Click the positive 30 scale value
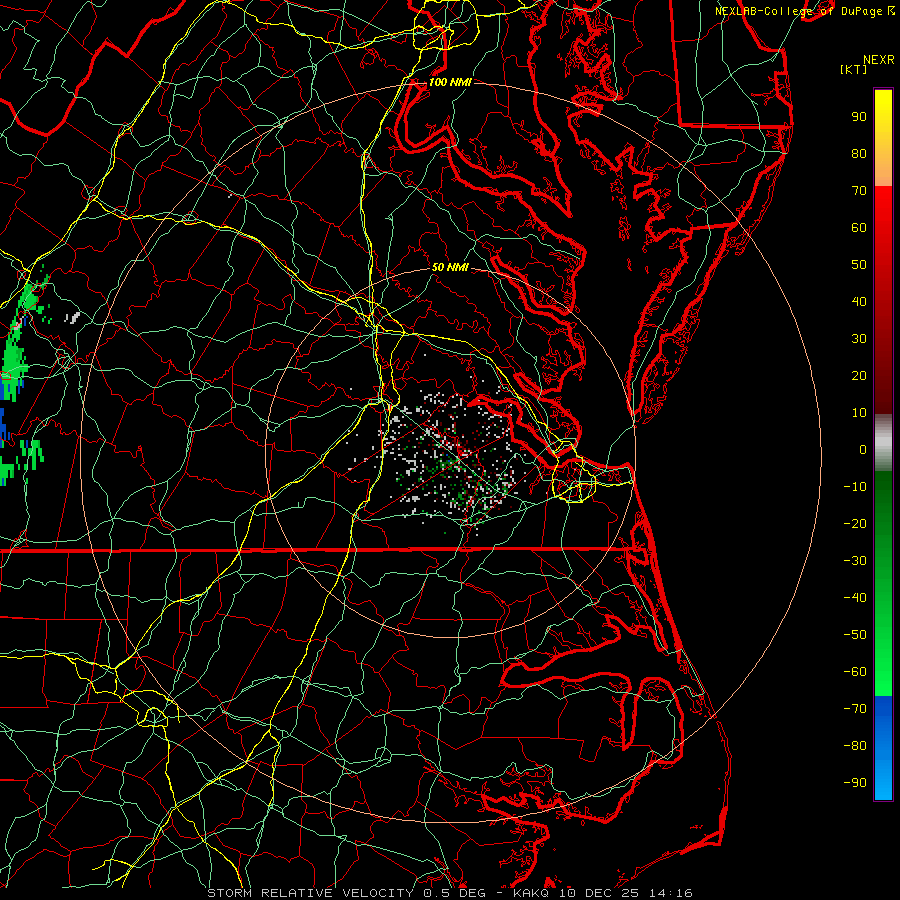This screenshot has width=900, height=900. click(859, 339)
